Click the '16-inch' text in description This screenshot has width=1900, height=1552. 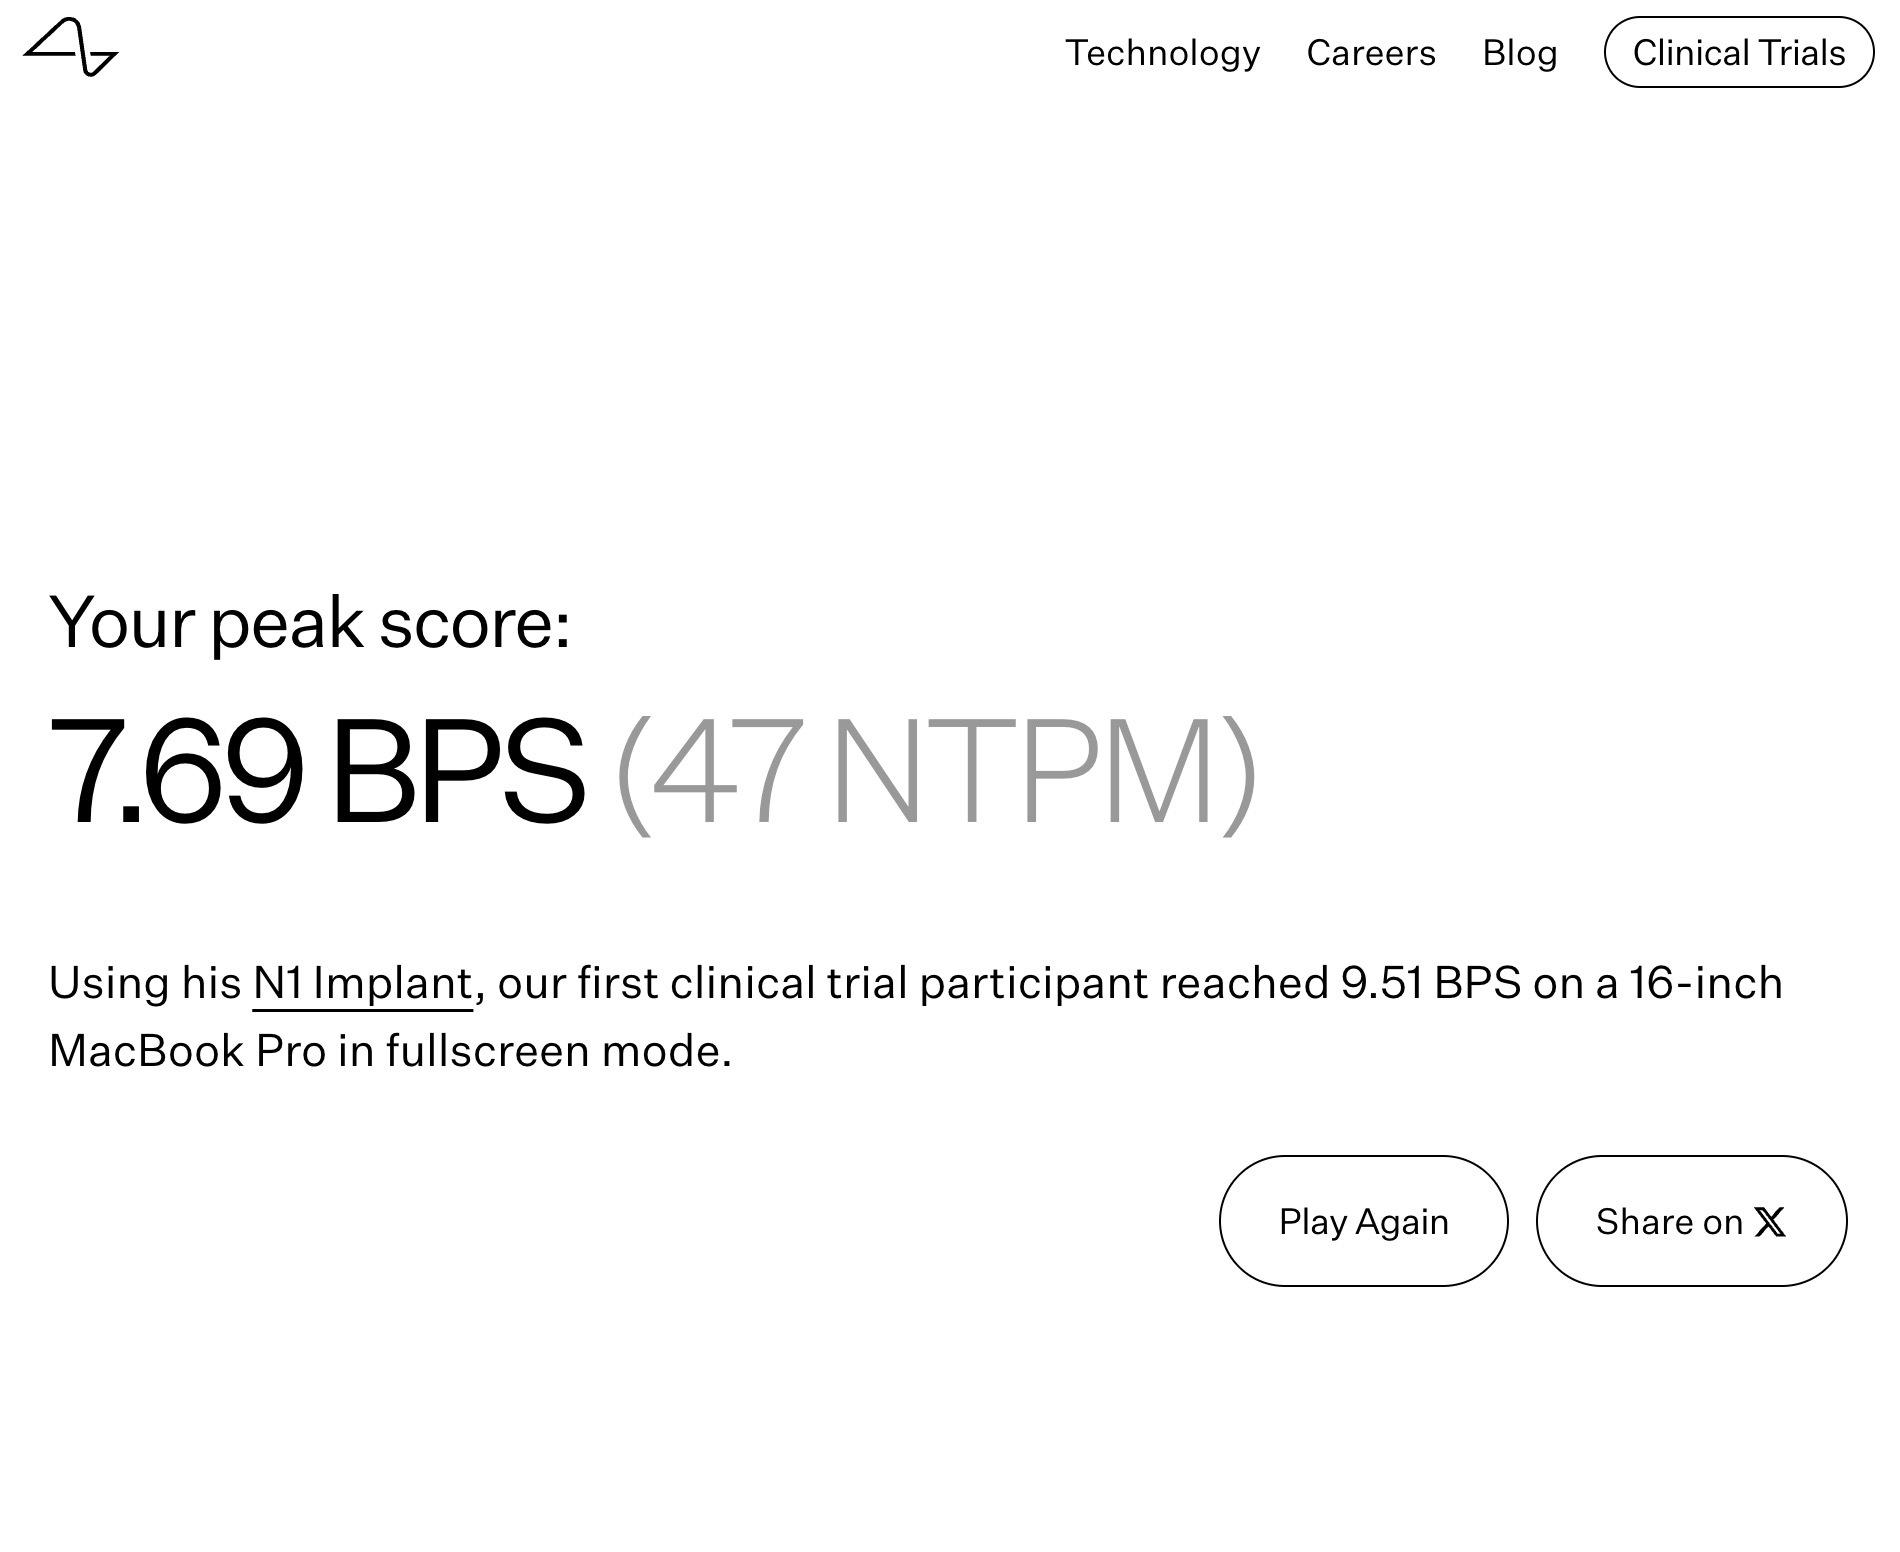point(1705,983)
